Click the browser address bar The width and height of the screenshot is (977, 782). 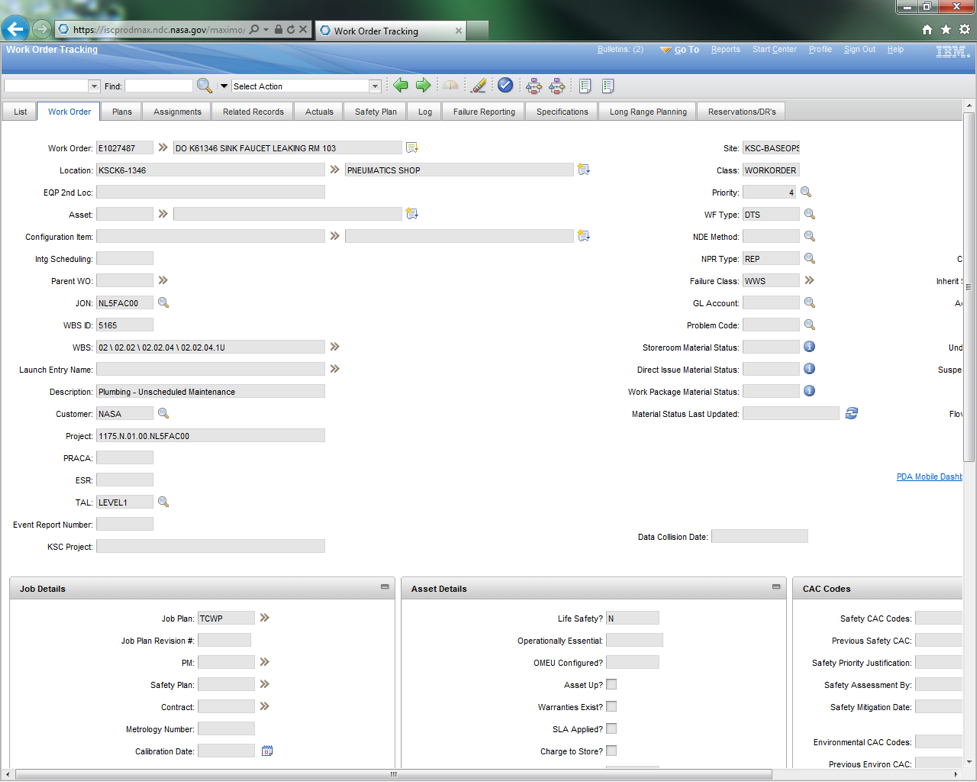(x=159, y=29)
